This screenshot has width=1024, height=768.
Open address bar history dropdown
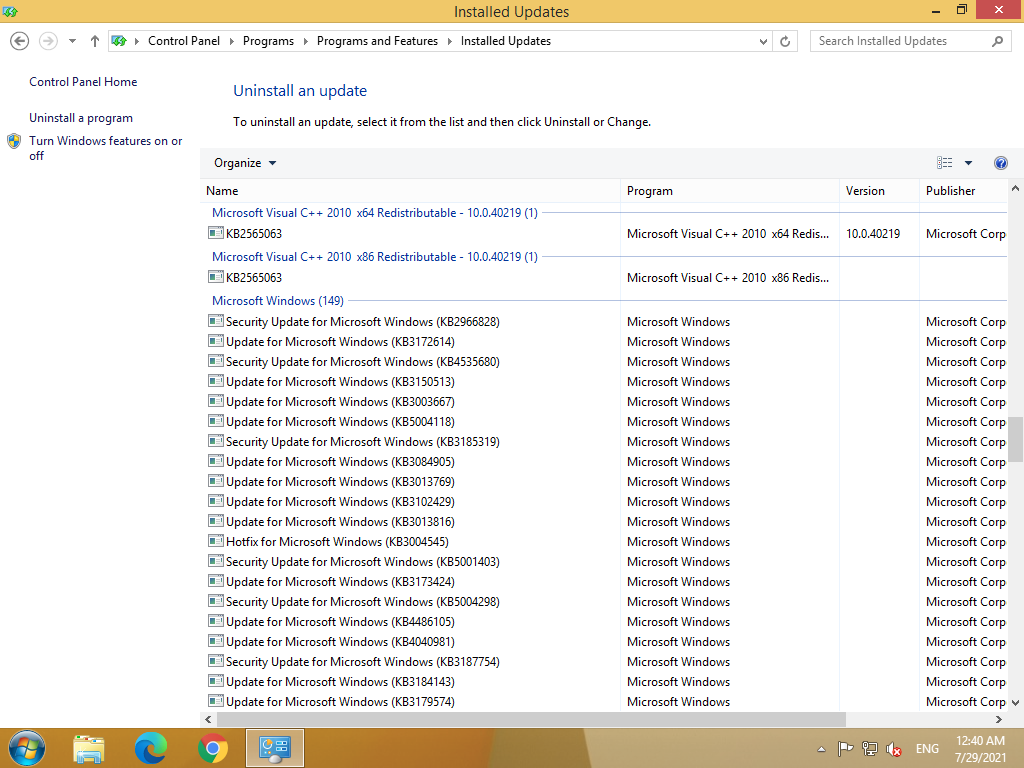(x=763, y=41)
